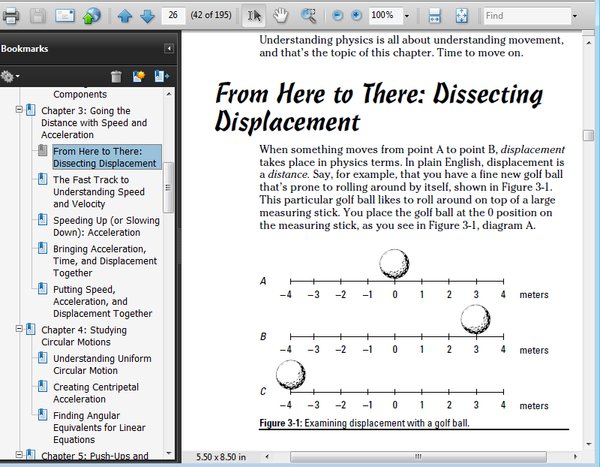The height and width of the screenshot is (467, 600).
Task: Click bookmark icon beside Speeding Up entry
Action: point(43,220)
